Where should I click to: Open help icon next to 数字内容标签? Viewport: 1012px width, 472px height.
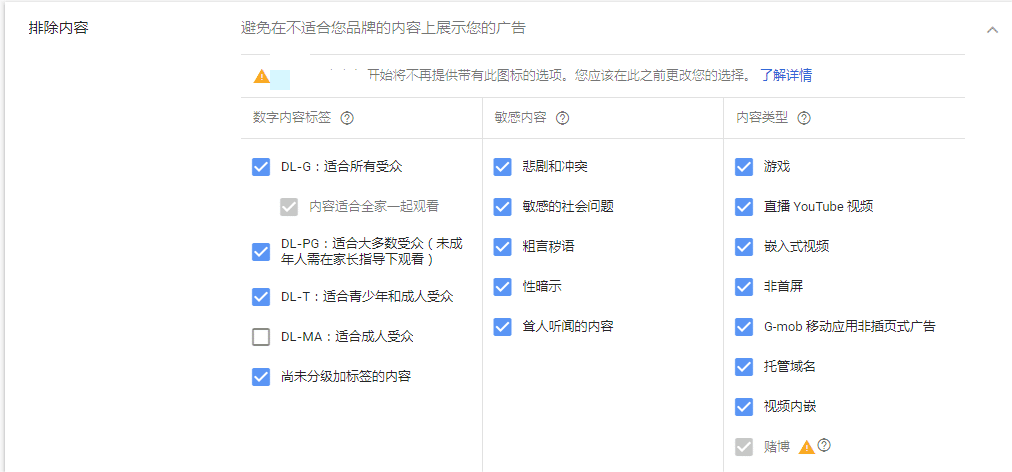(x=347, y=118)
